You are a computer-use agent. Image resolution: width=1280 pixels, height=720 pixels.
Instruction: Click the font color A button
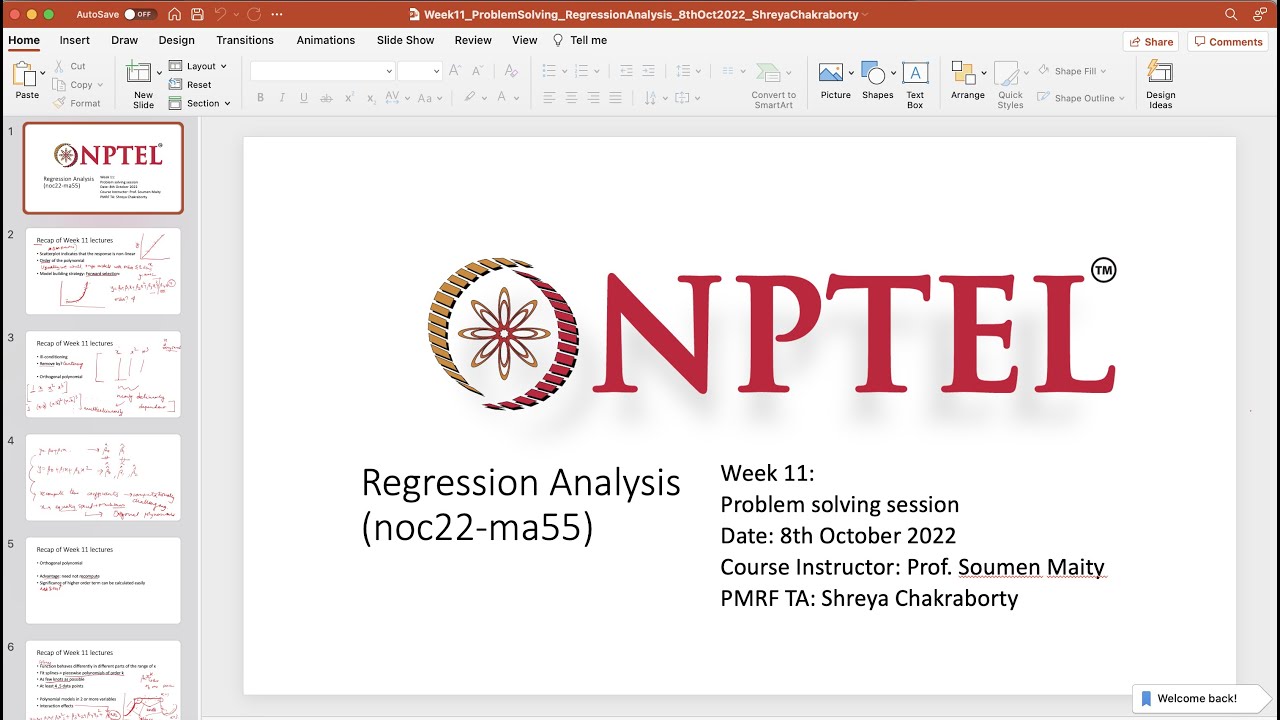coord(503,98)
